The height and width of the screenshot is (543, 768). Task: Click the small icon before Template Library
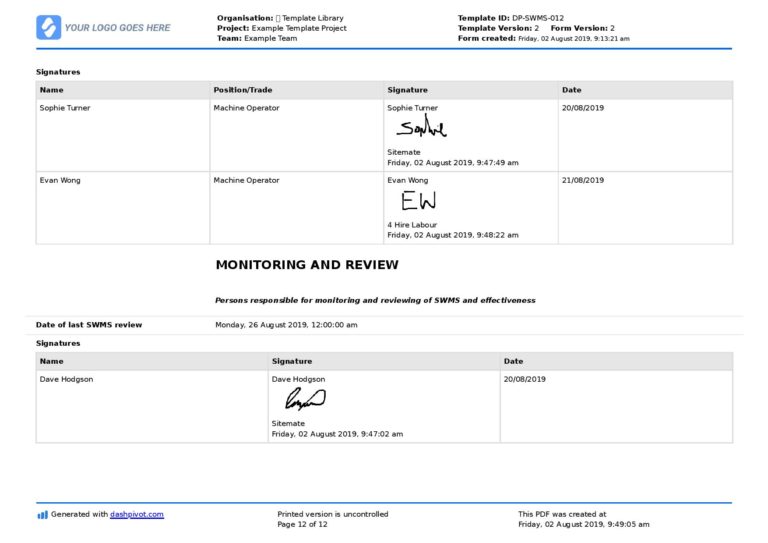click(279, 18)
